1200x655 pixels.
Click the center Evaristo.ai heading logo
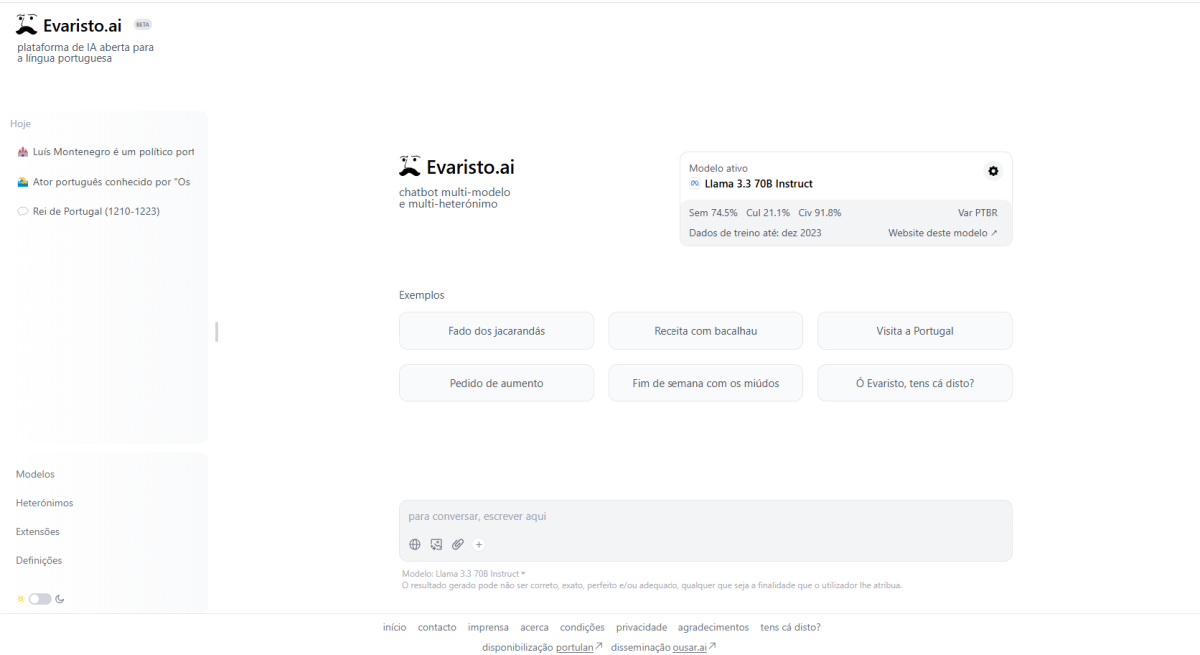457,167
